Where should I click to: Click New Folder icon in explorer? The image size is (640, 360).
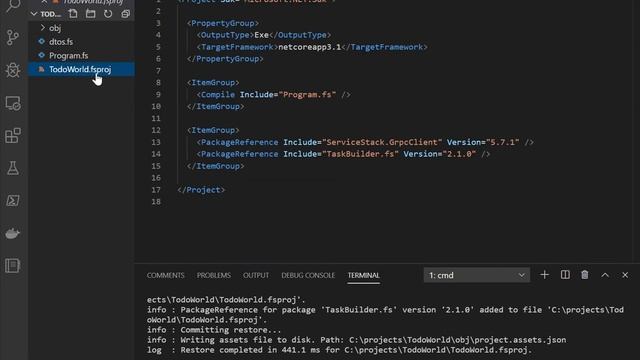pyautogui.click(x=91, y=14)
